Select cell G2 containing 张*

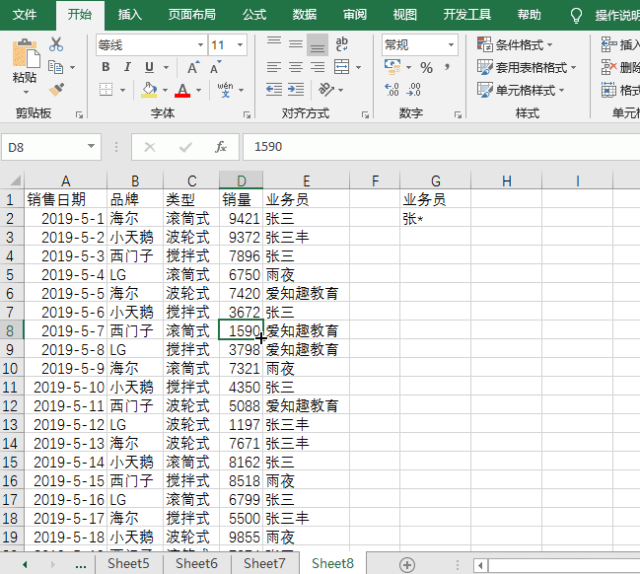435,218
